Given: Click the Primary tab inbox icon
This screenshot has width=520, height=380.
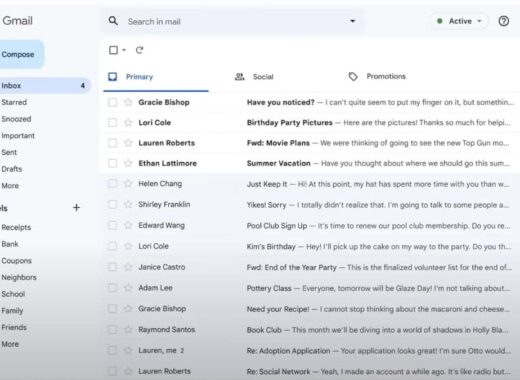Looking at the screenshot, I should [113, 77].
